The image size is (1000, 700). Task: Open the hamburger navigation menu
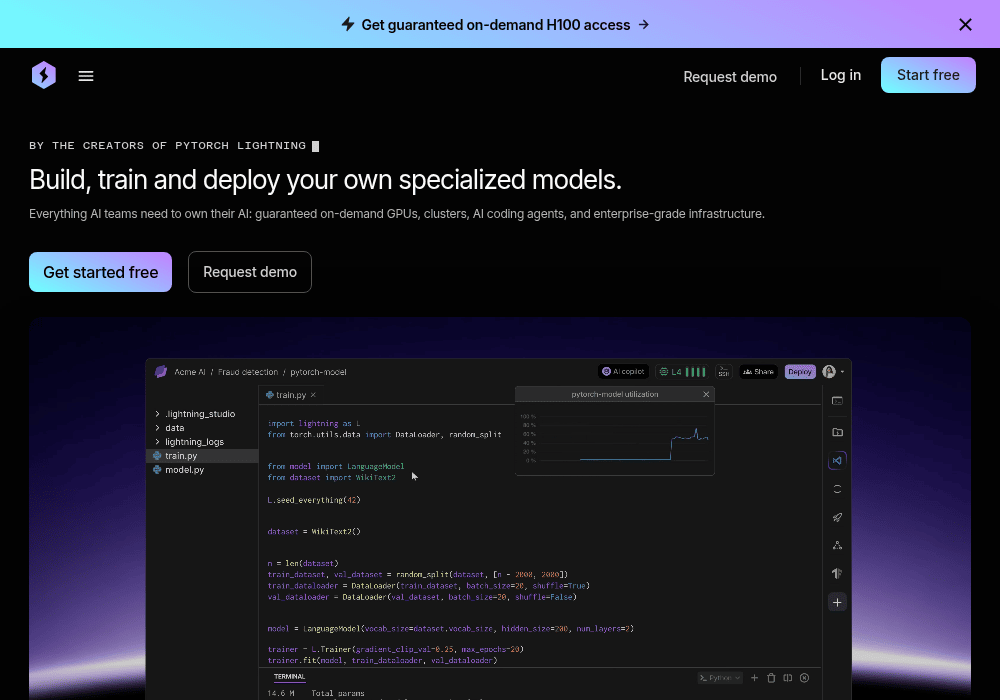point(86,76)
